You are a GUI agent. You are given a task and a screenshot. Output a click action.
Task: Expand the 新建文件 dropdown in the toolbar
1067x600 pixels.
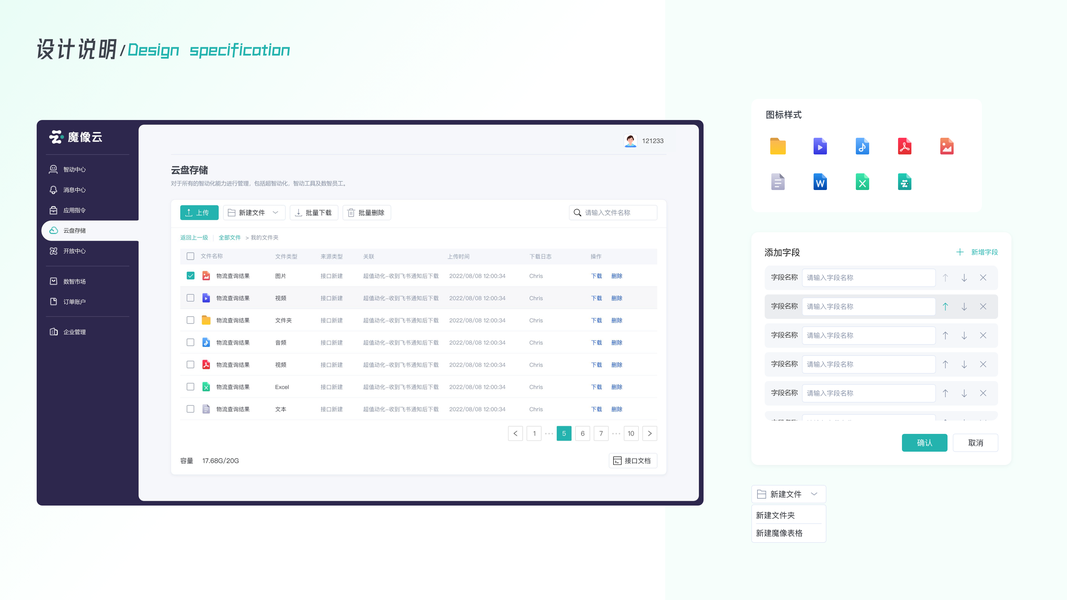tap(254, 213)
